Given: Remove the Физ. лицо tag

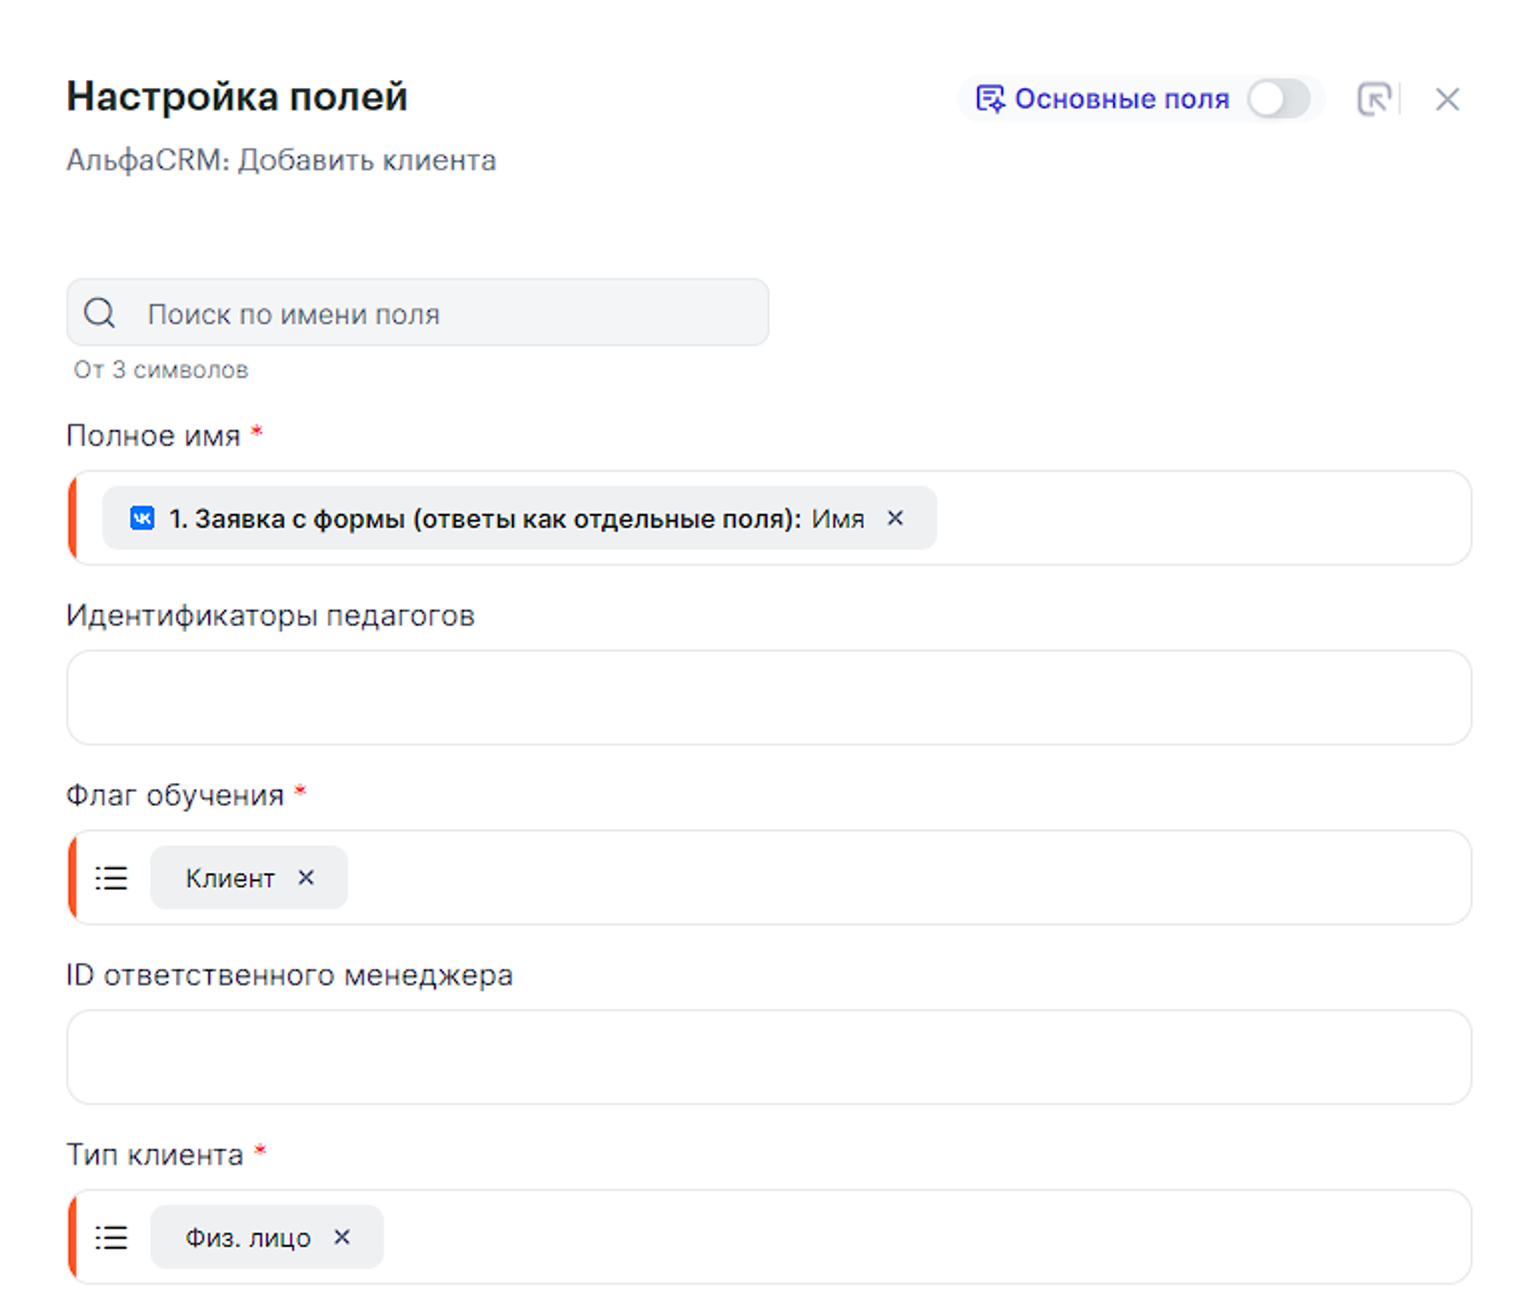Looking at the screenshot, I should (342, 1237).
